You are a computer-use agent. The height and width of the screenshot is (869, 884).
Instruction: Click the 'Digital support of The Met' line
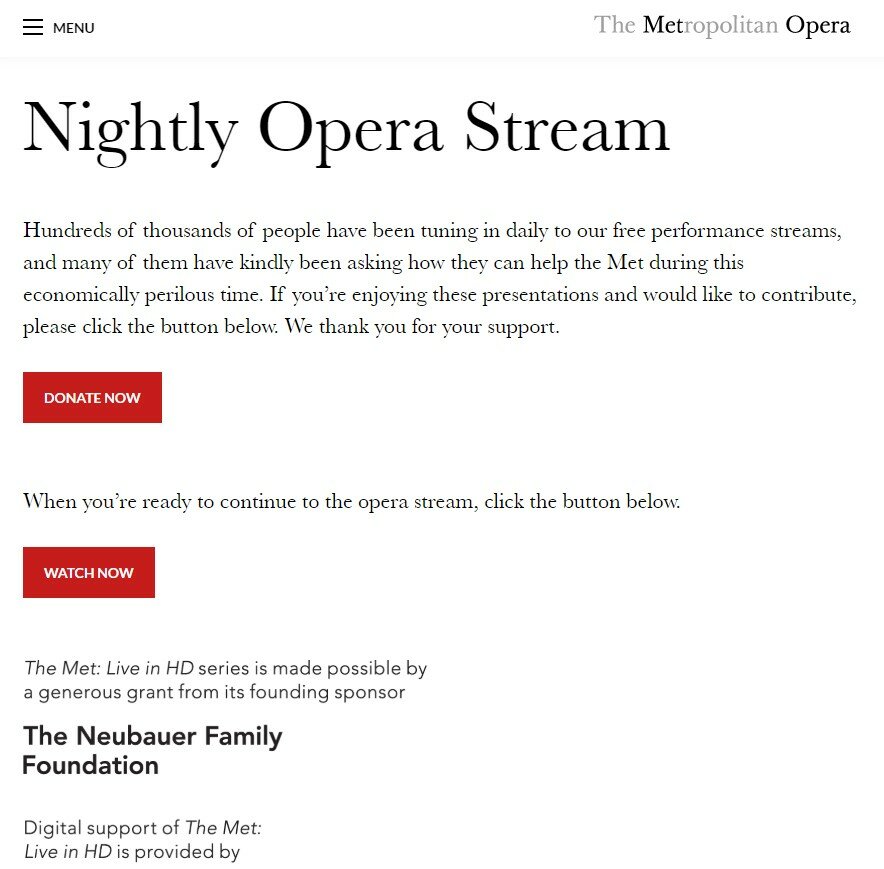pos(142,828)
